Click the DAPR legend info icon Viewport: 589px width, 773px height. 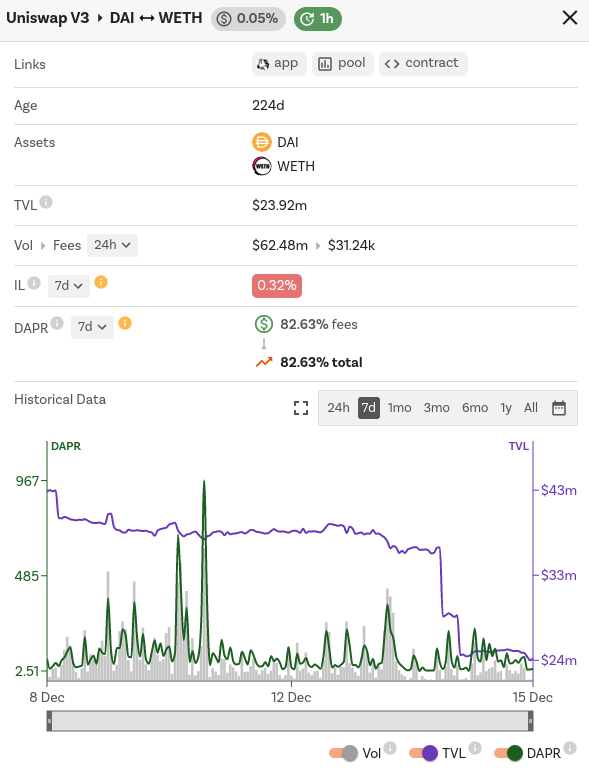tap(570, 748)
